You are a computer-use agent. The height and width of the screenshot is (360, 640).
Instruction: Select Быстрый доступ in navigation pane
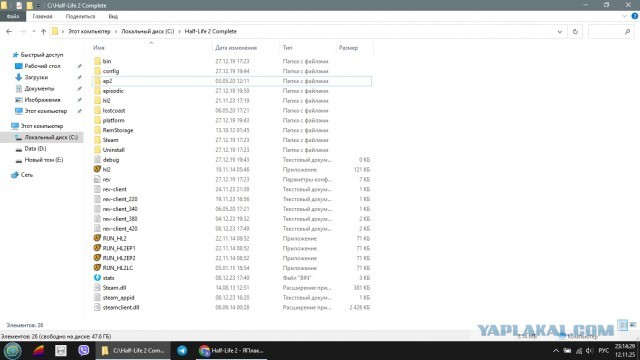42,55
